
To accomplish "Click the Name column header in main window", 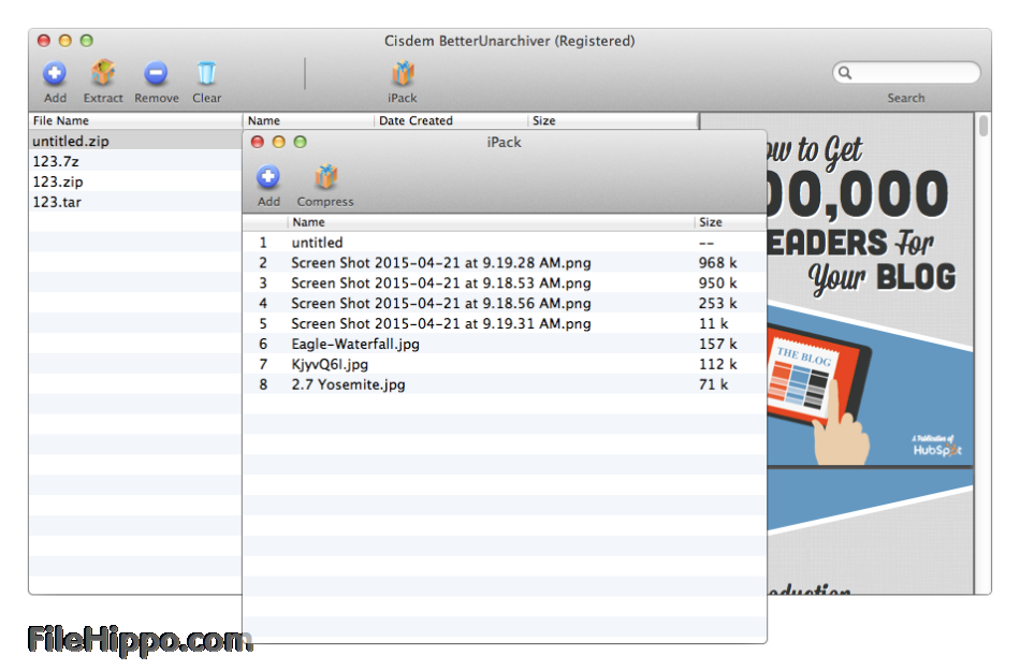I will pyautogui.click(x=309, y=120).
